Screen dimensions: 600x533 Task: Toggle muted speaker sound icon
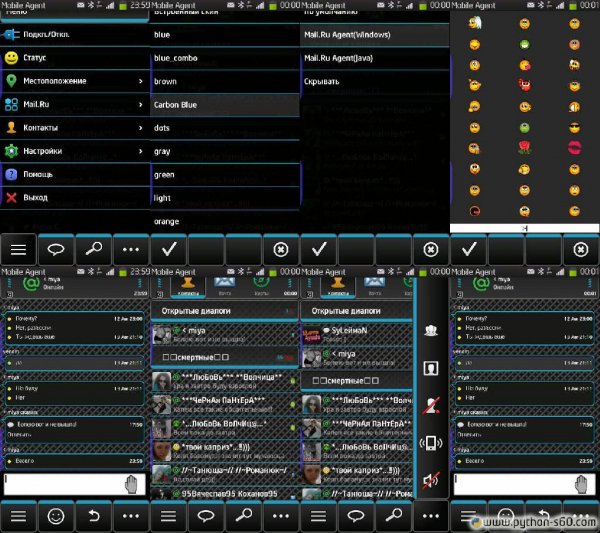click(431, 481)
